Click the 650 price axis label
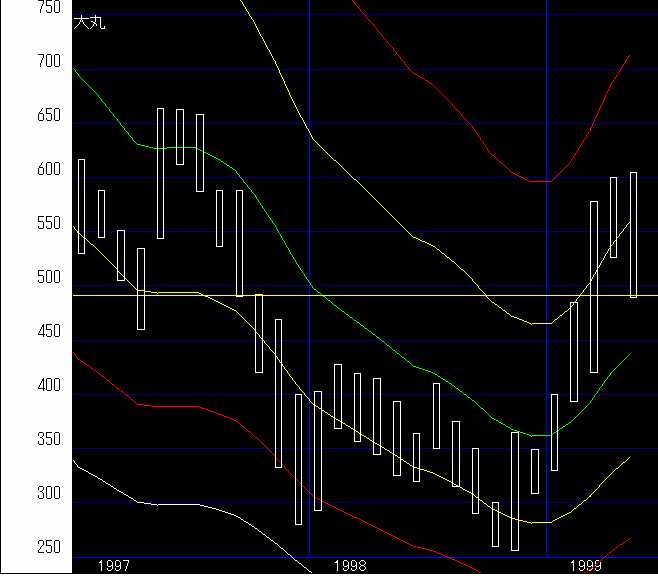 coord(48,116)
